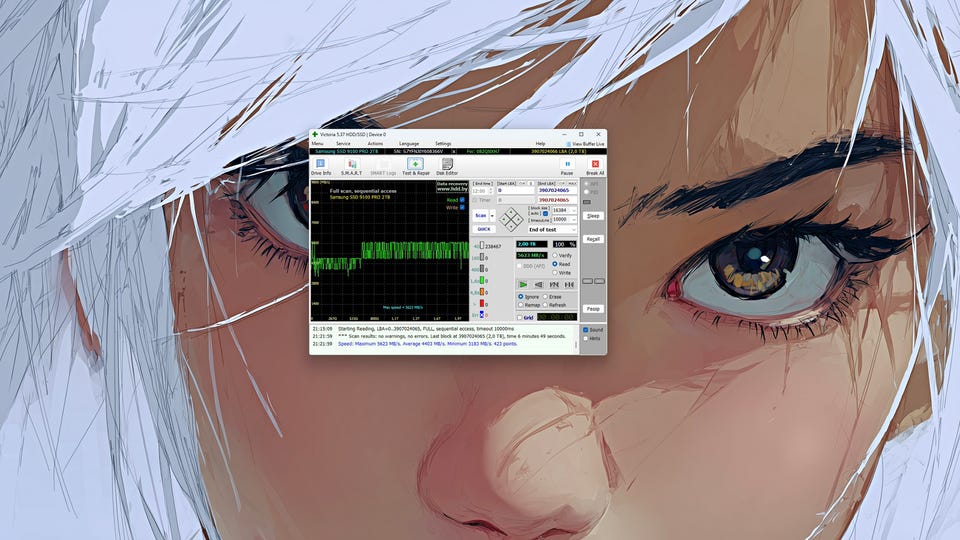Toggle the View Buffer Live option
The height and width of the screenshot is (540, 960).
[x=585, y=144]
